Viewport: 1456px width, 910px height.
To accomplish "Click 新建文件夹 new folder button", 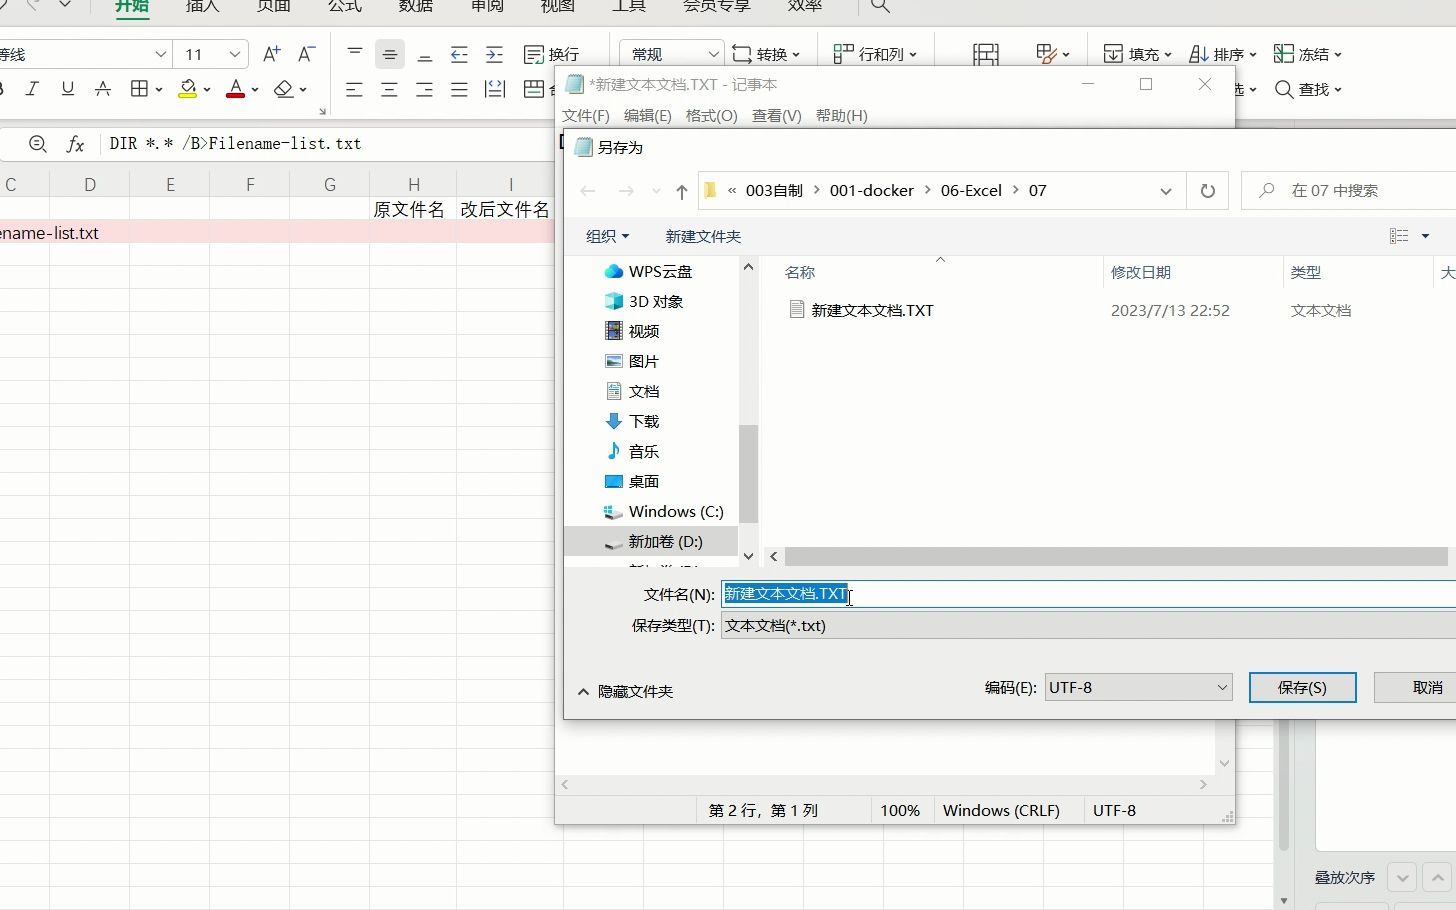I will tap(703, 236).
